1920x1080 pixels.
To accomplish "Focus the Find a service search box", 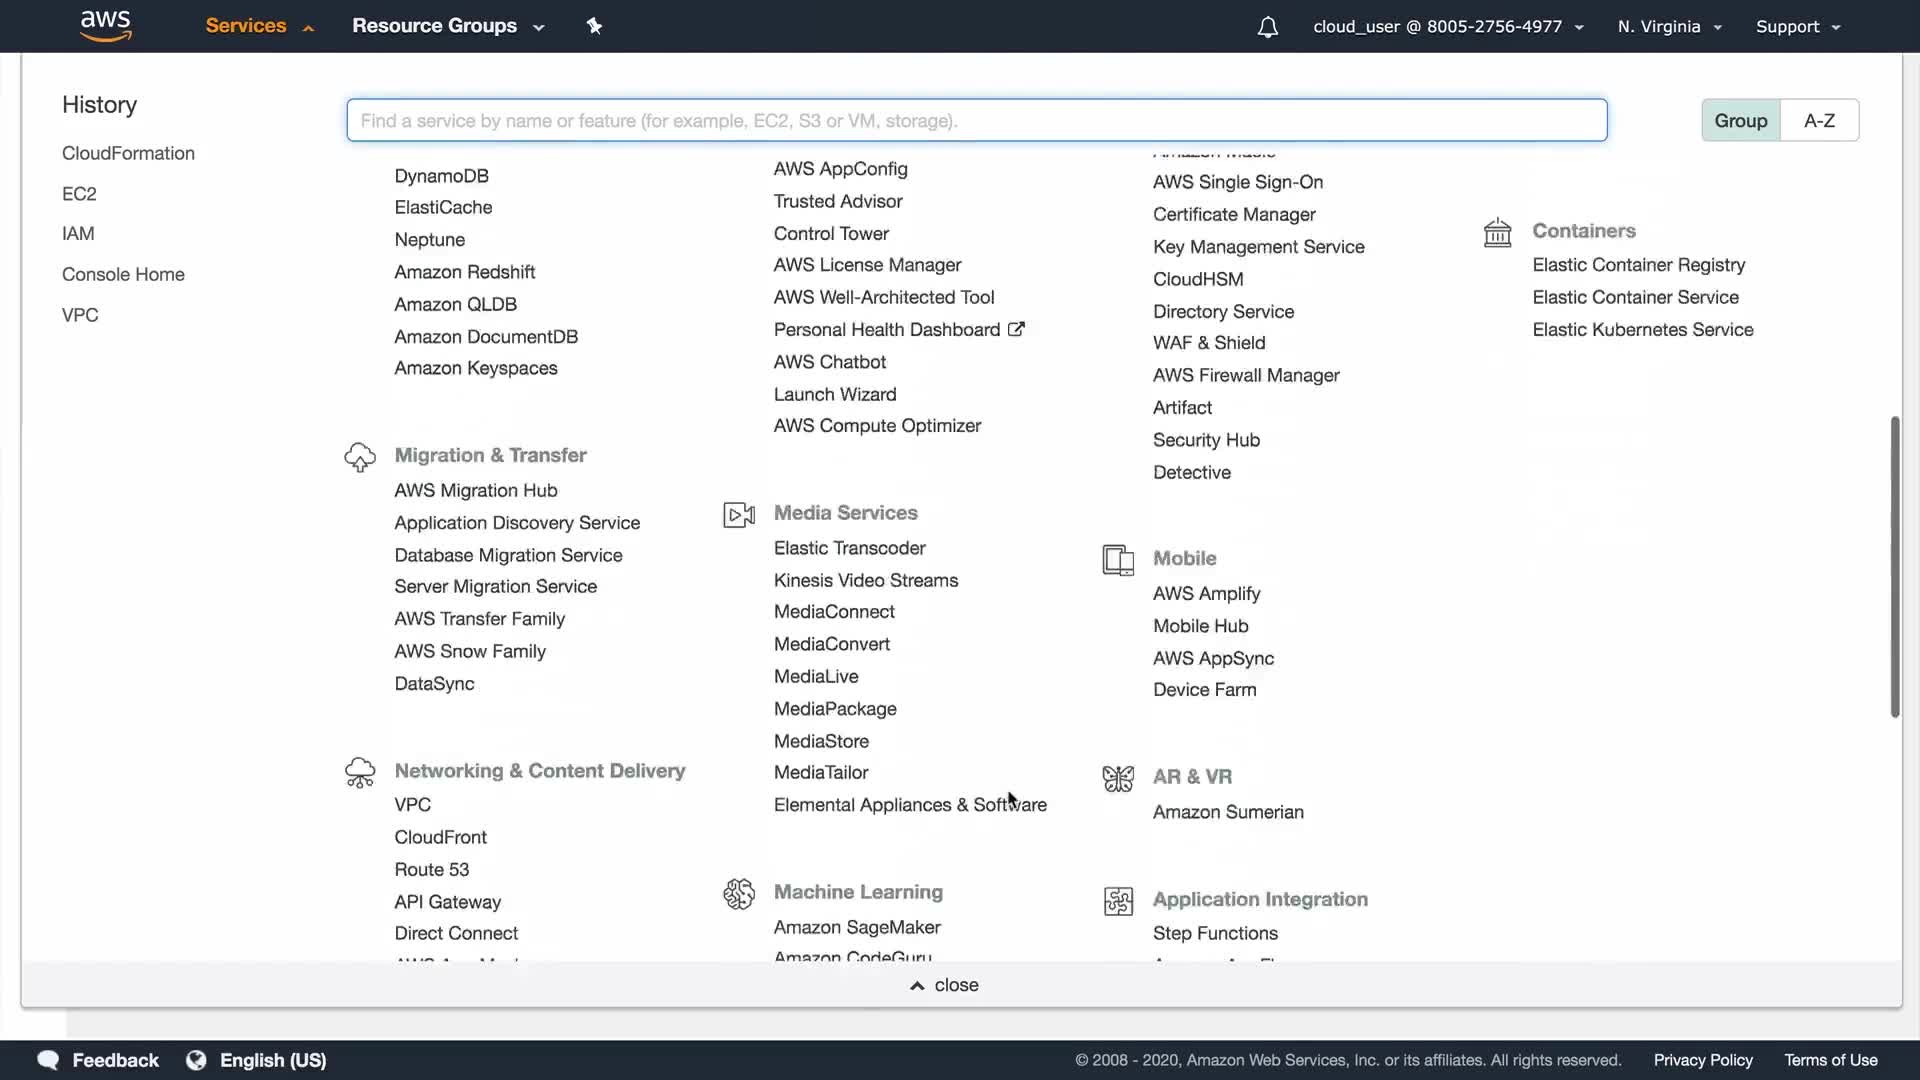I will tap(976, 120).
